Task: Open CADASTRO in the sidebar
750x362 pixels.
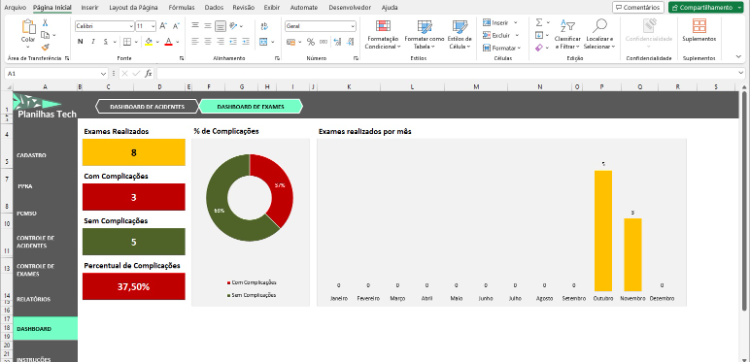Action: click(32, 155)
